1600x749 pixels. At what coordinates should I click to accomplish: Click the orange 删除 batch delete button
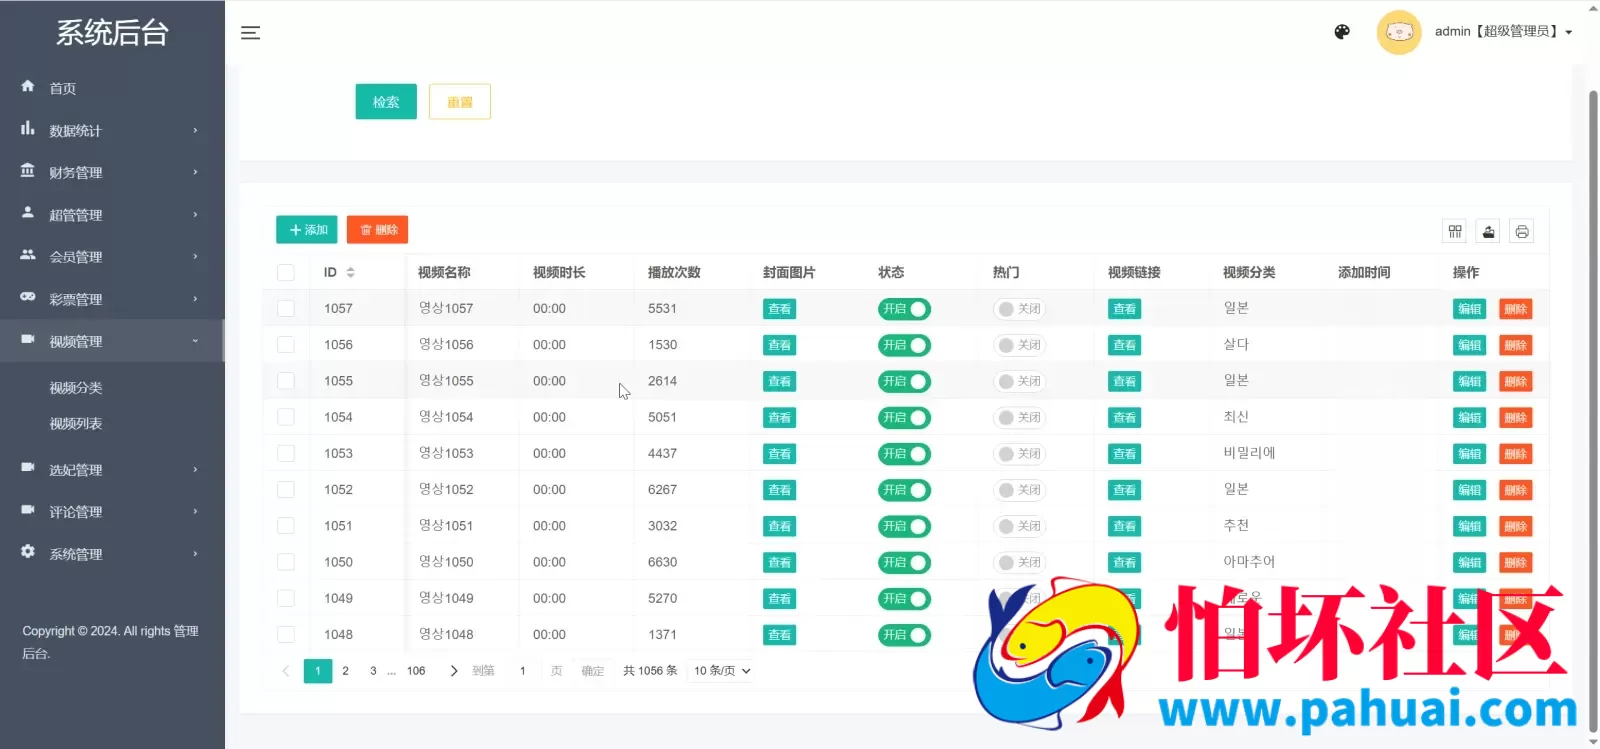tap(378, 230)
